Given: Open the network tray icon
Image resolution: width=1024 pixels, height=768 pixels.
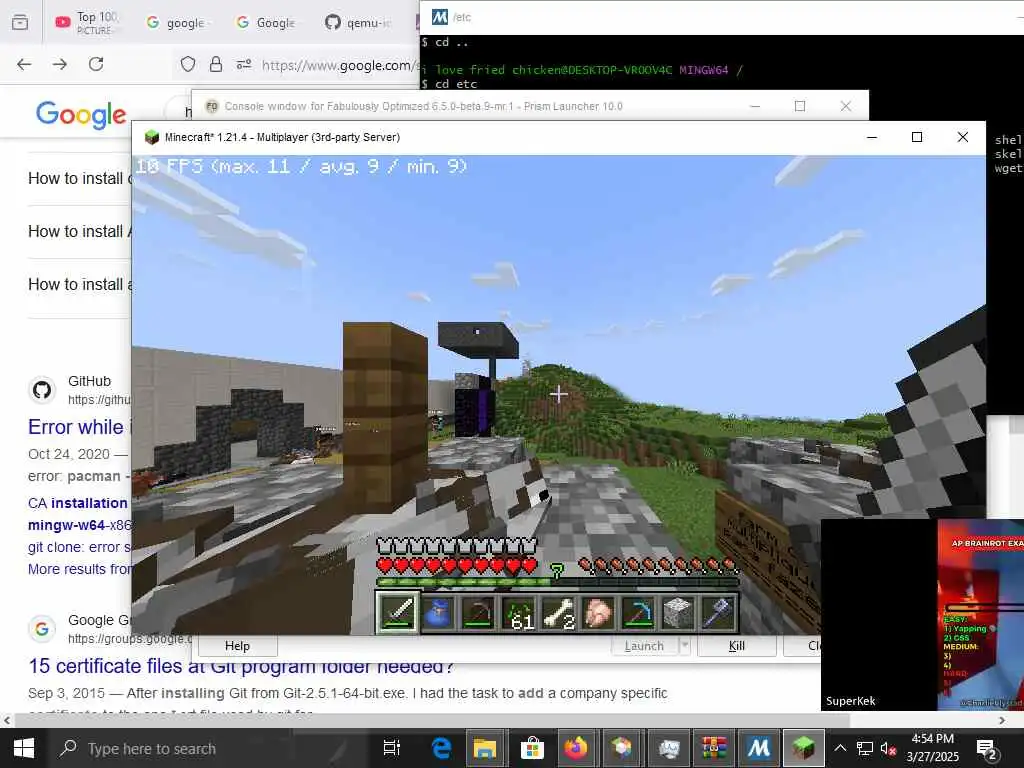Looking at the screenshot, I should point(865,748).
